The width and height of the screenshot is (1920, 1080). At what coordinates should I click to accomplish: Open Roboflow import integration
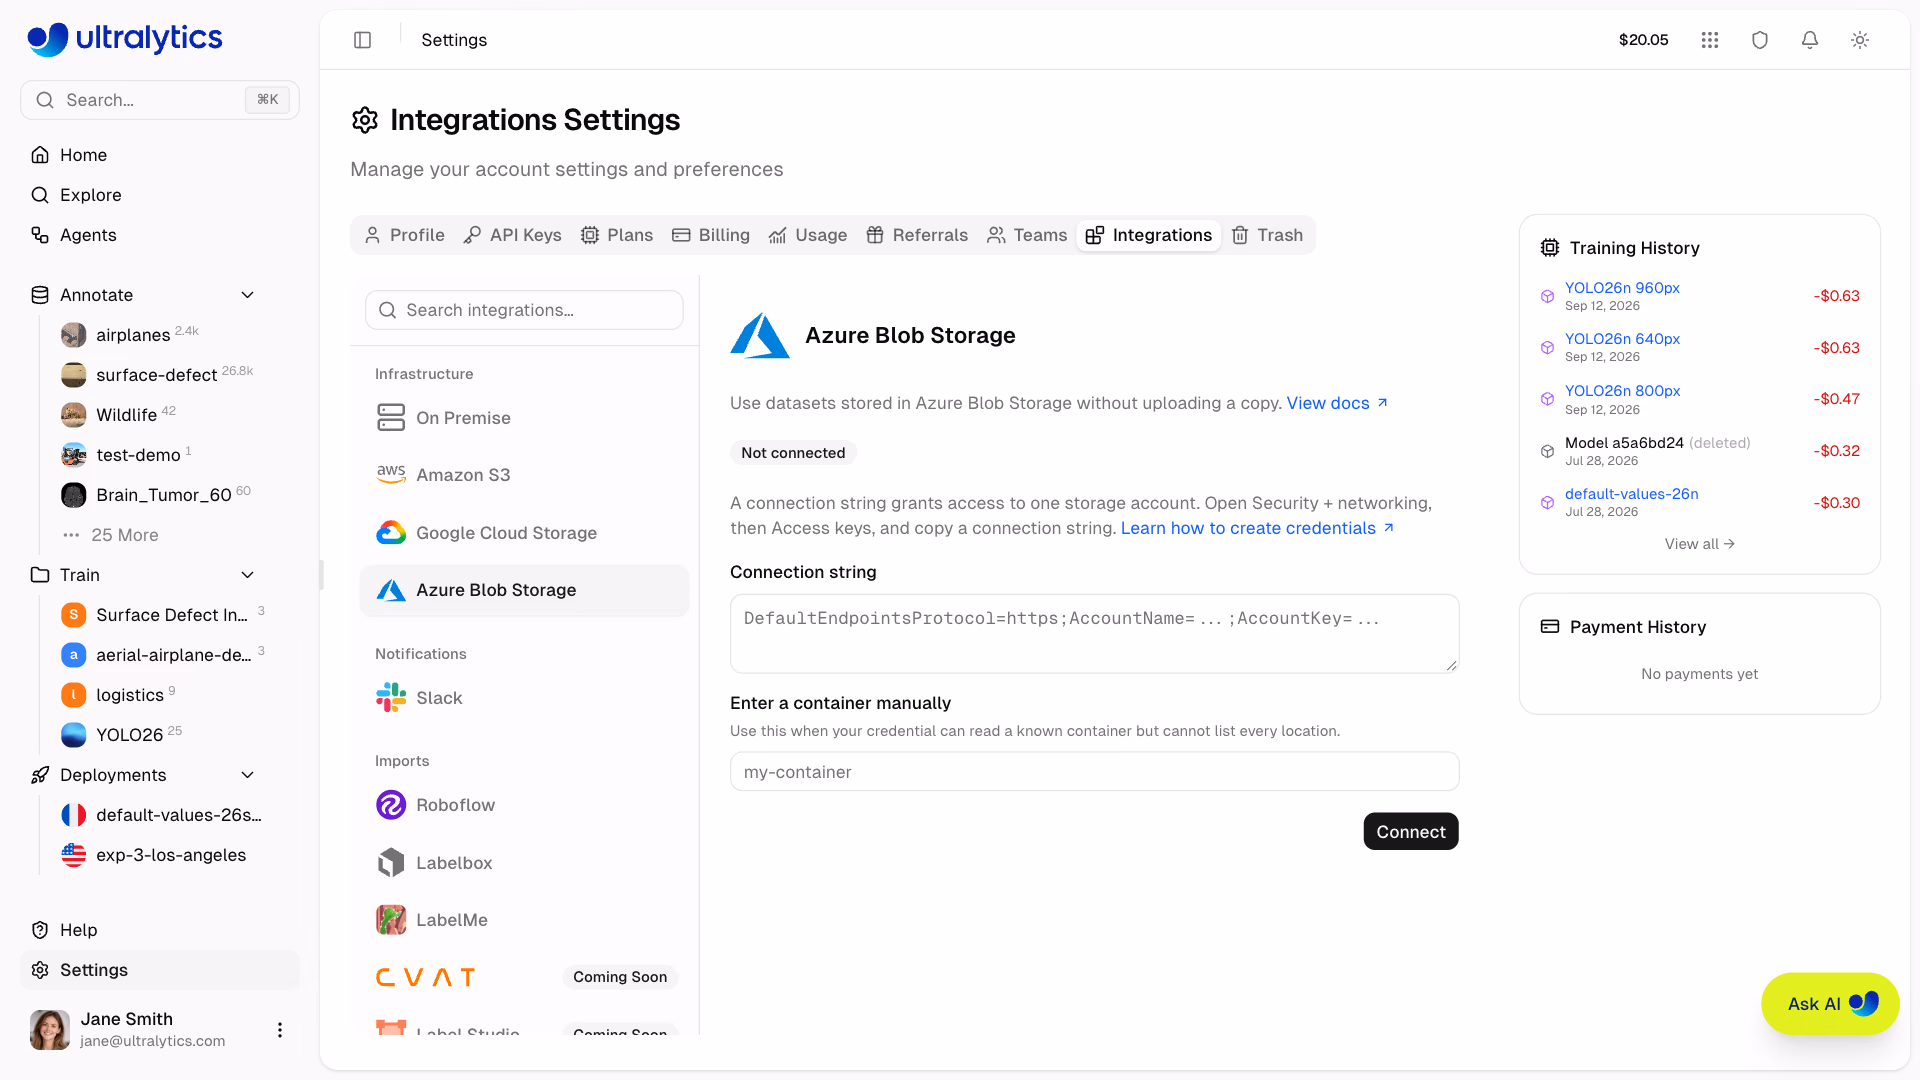pos(524,805)
